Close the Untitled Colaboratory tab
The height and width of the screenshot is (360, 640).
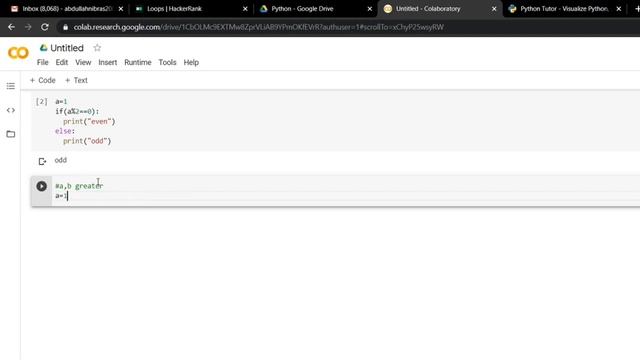coord(494,9)
